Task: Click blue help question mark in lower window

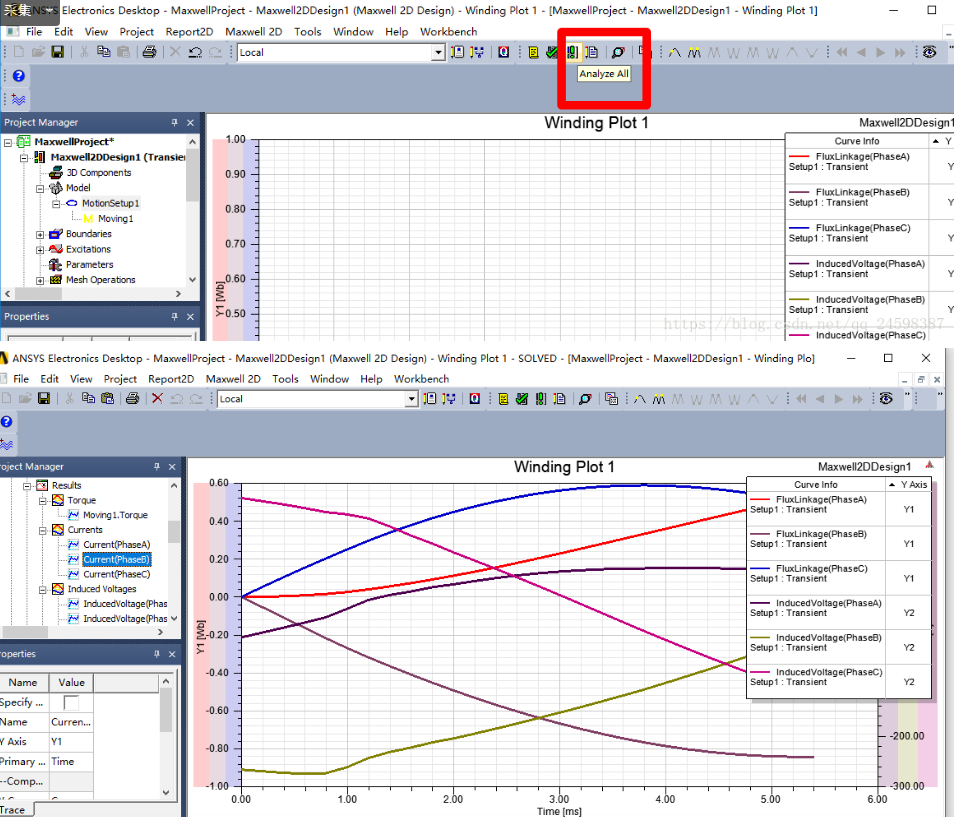Action: coord(6,422)
